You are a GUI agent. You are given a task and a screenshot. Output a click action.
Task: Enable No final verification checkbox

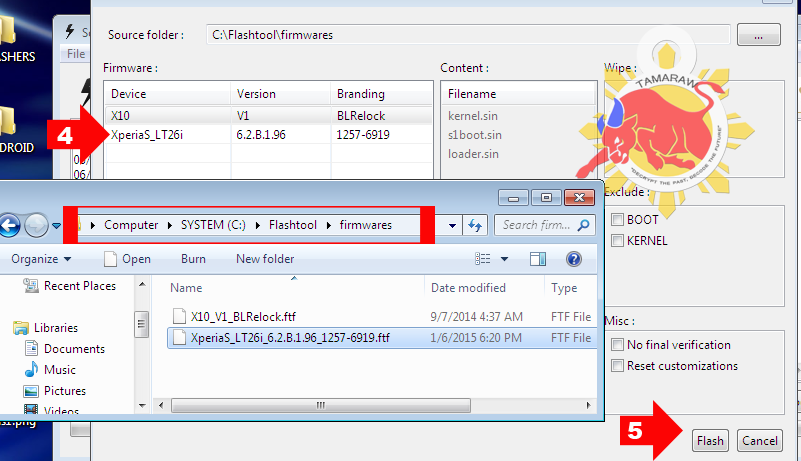pos(618,345)
